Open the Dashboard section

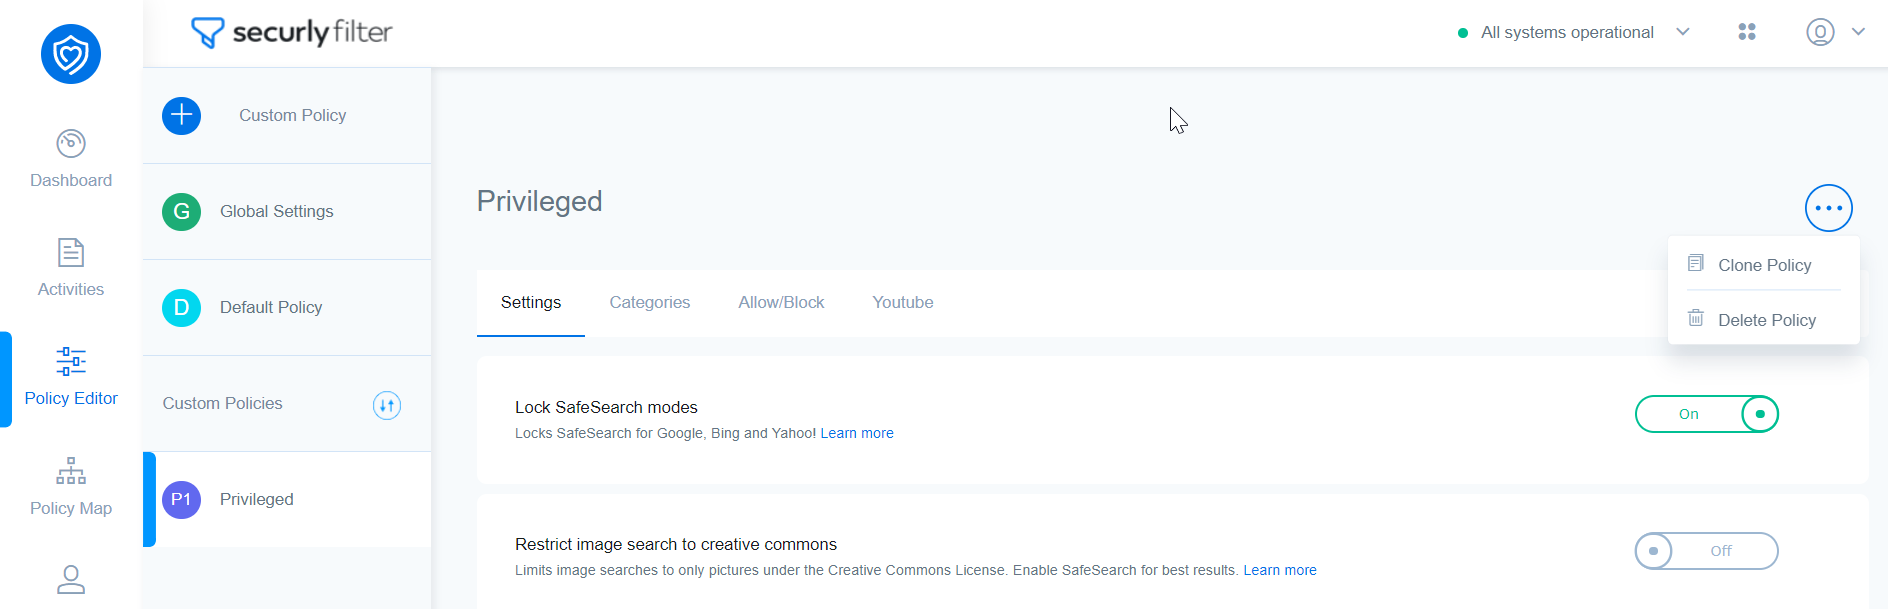(x=71, y=159)
